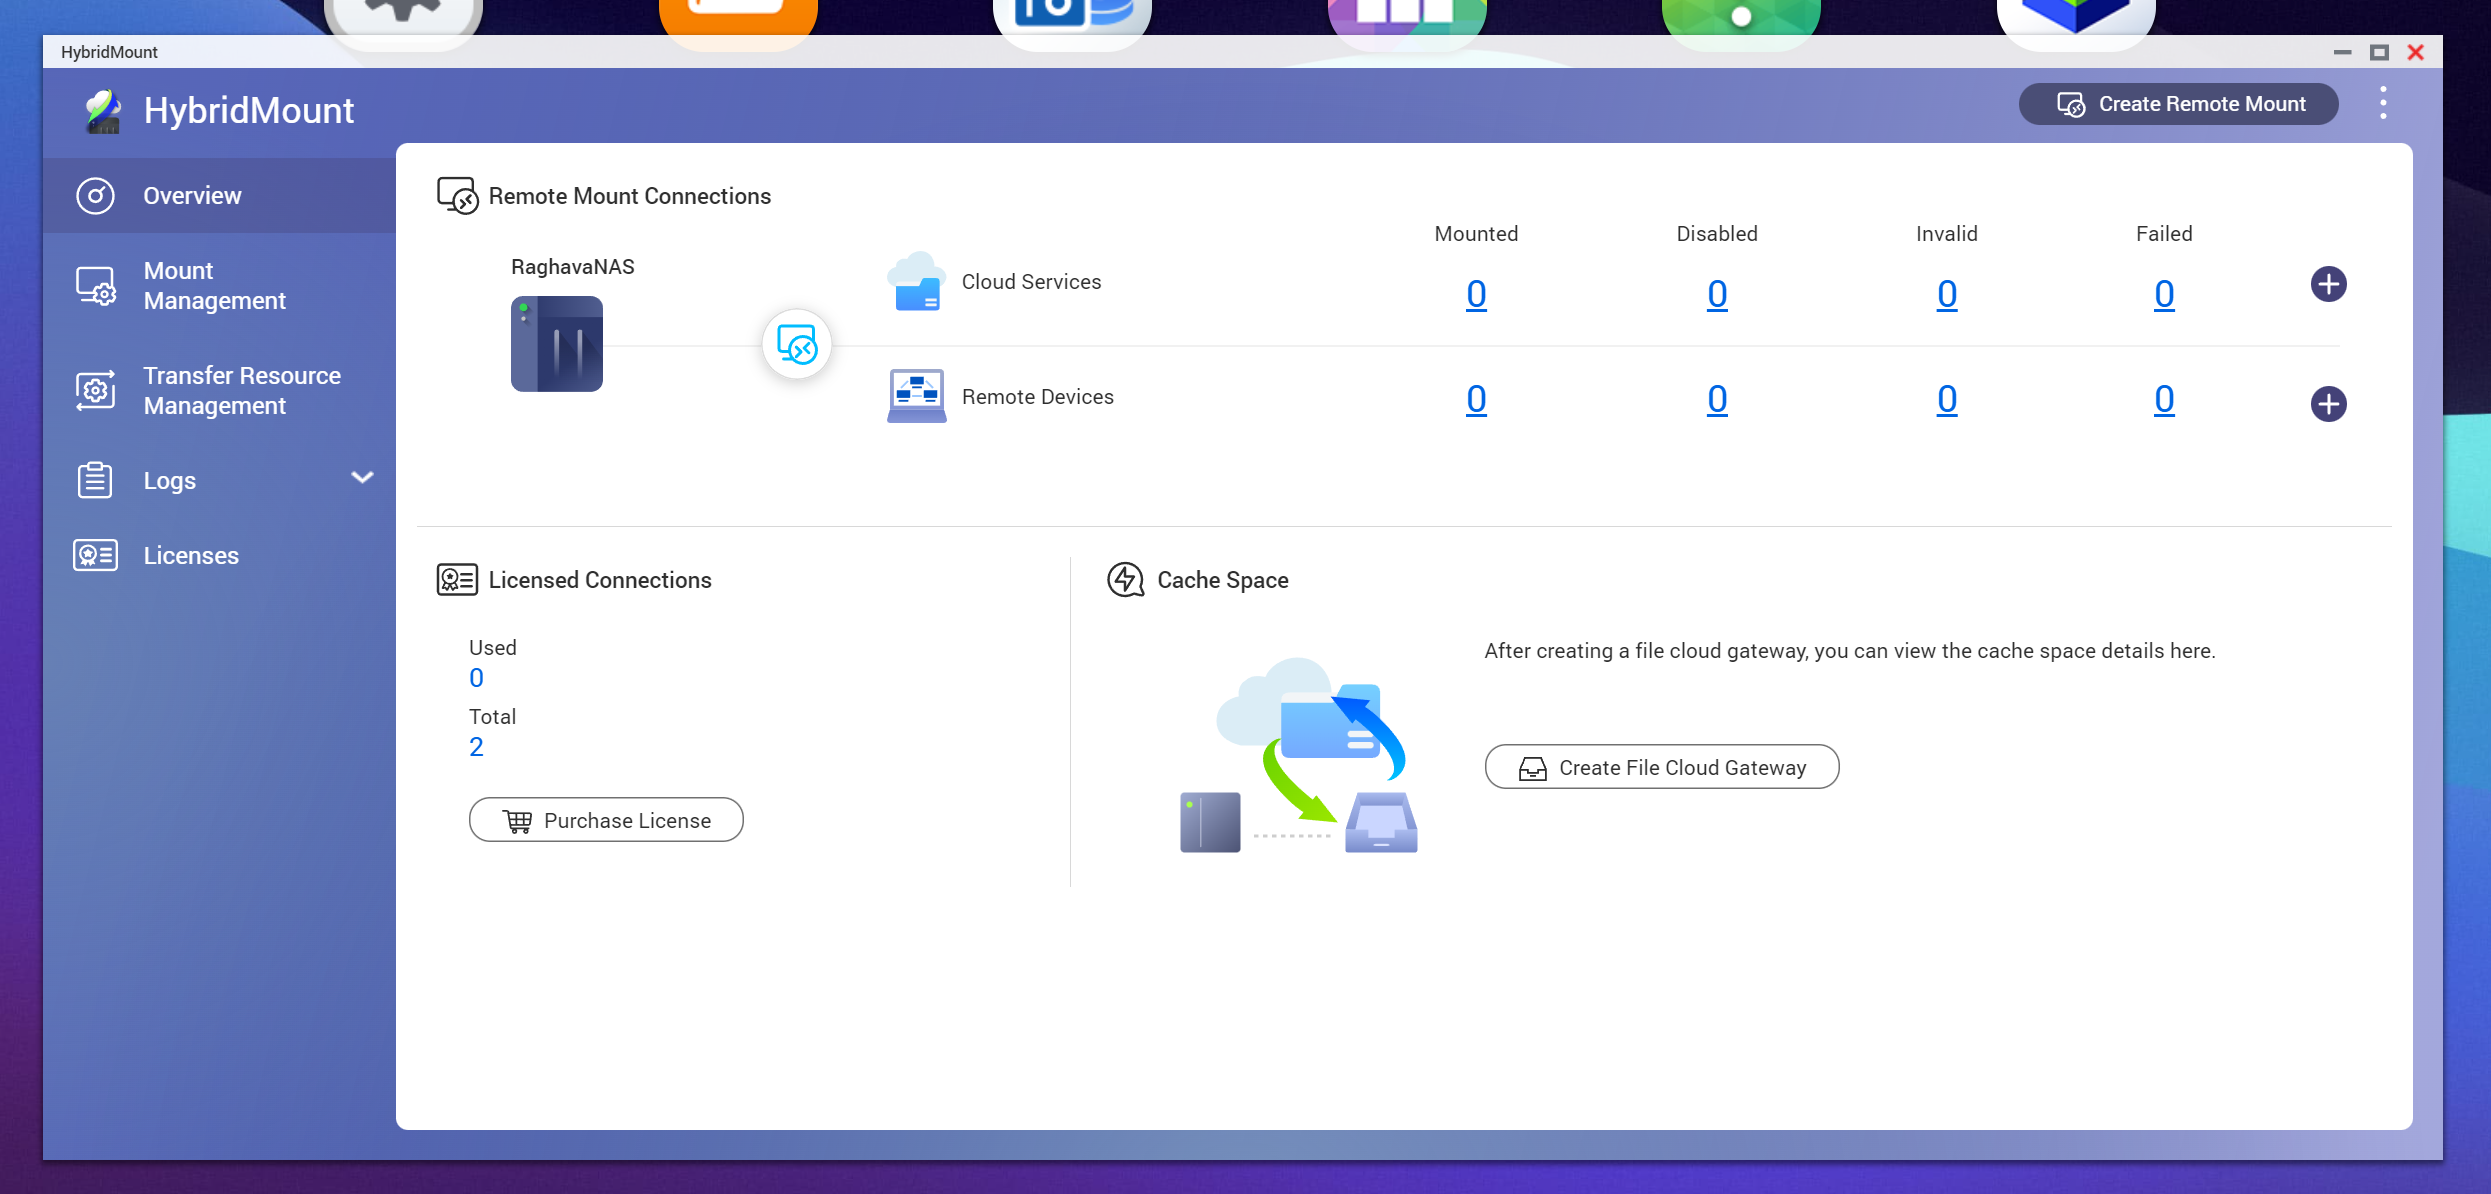Click the RaghavaNAS device icon
2491x1194 pixels.
(557, 344)
